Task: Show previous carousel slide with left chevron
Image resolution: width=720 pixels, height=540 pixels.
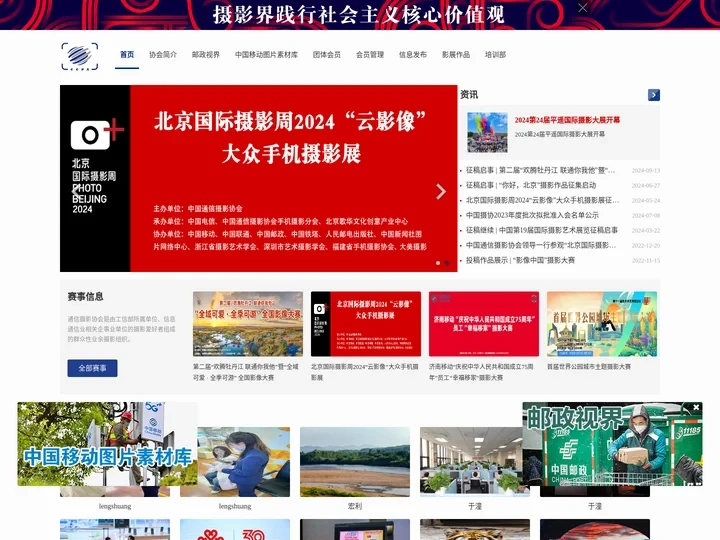Action: click(75, 191)
